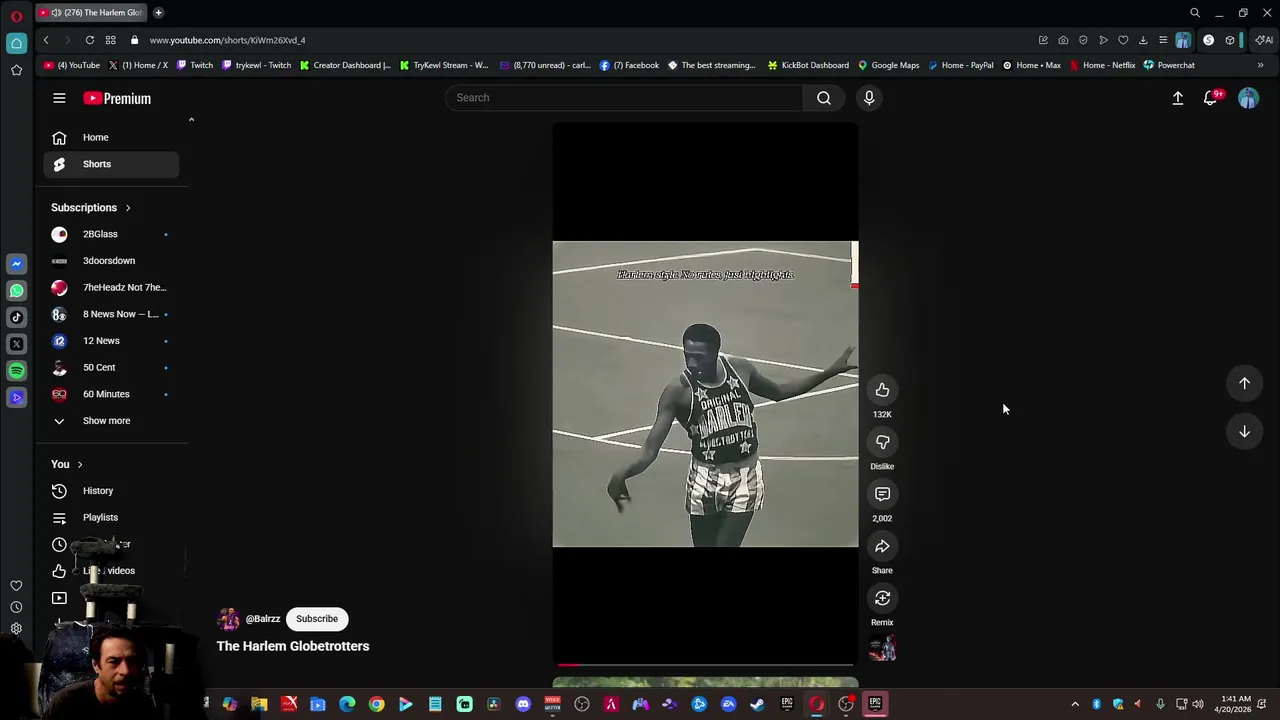Screen dimensions: 1280x720
Task: Dislike the current short
Action: 882,442
